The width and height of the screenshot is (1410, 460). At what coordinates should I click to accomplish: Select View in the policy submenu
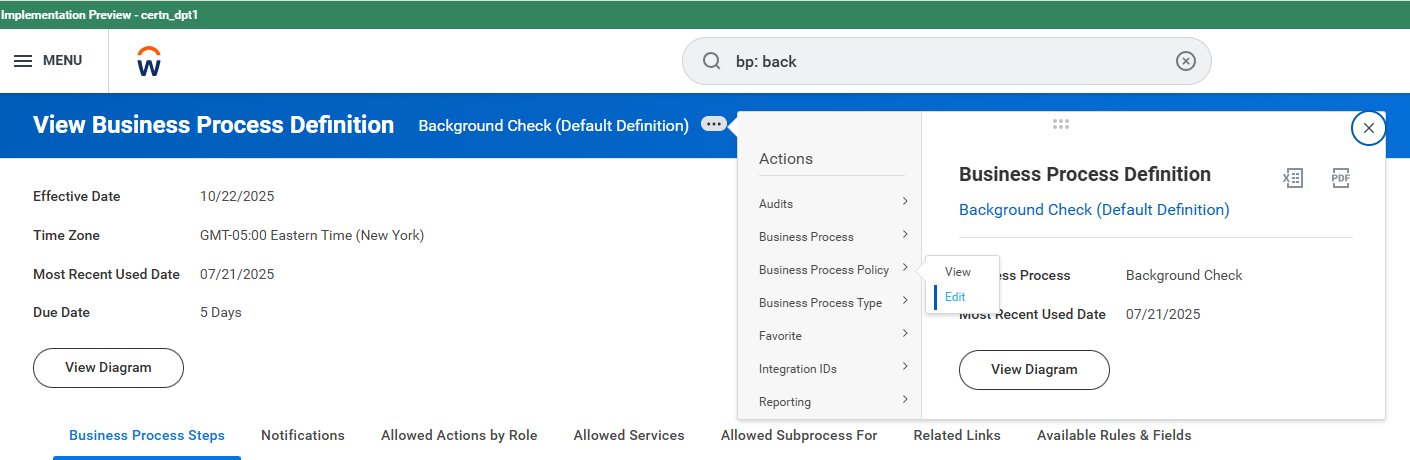(x=958, y=272)
